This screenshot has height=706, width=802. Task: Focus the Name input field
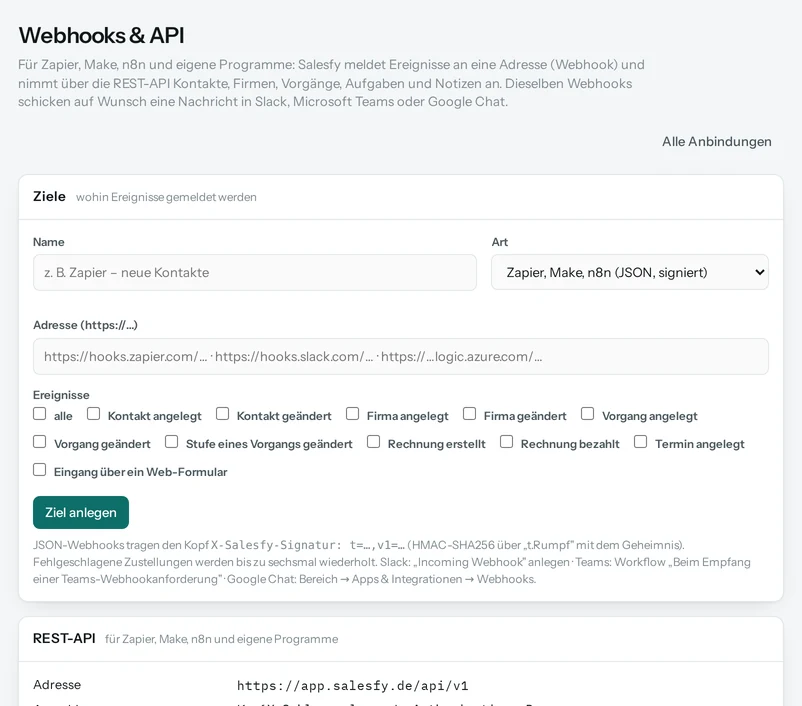pos(255,272)
